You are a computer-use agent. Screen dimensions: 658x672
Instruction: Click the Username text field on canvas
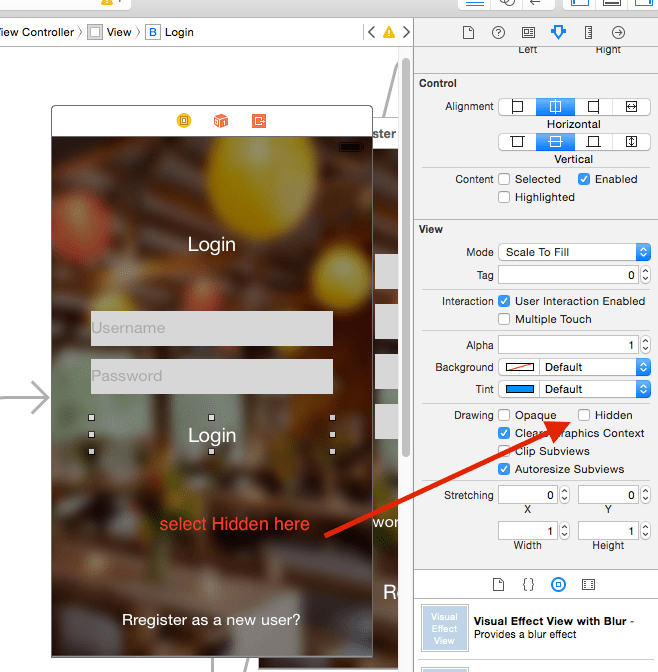coord(212,328)
